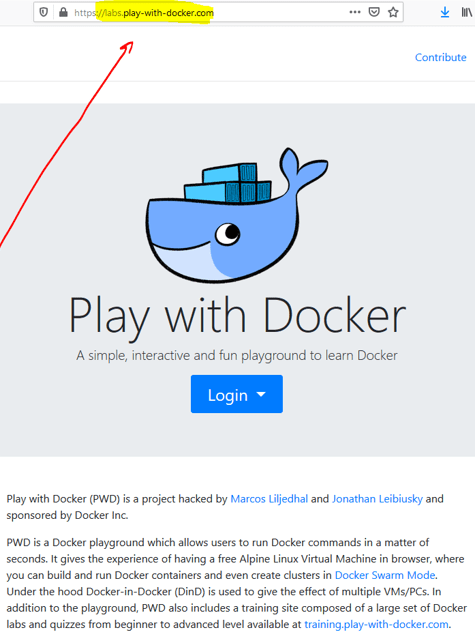Click the tracking protection shield icon
The width and height of the screenshot is (475, 643).
coord(43,12)
